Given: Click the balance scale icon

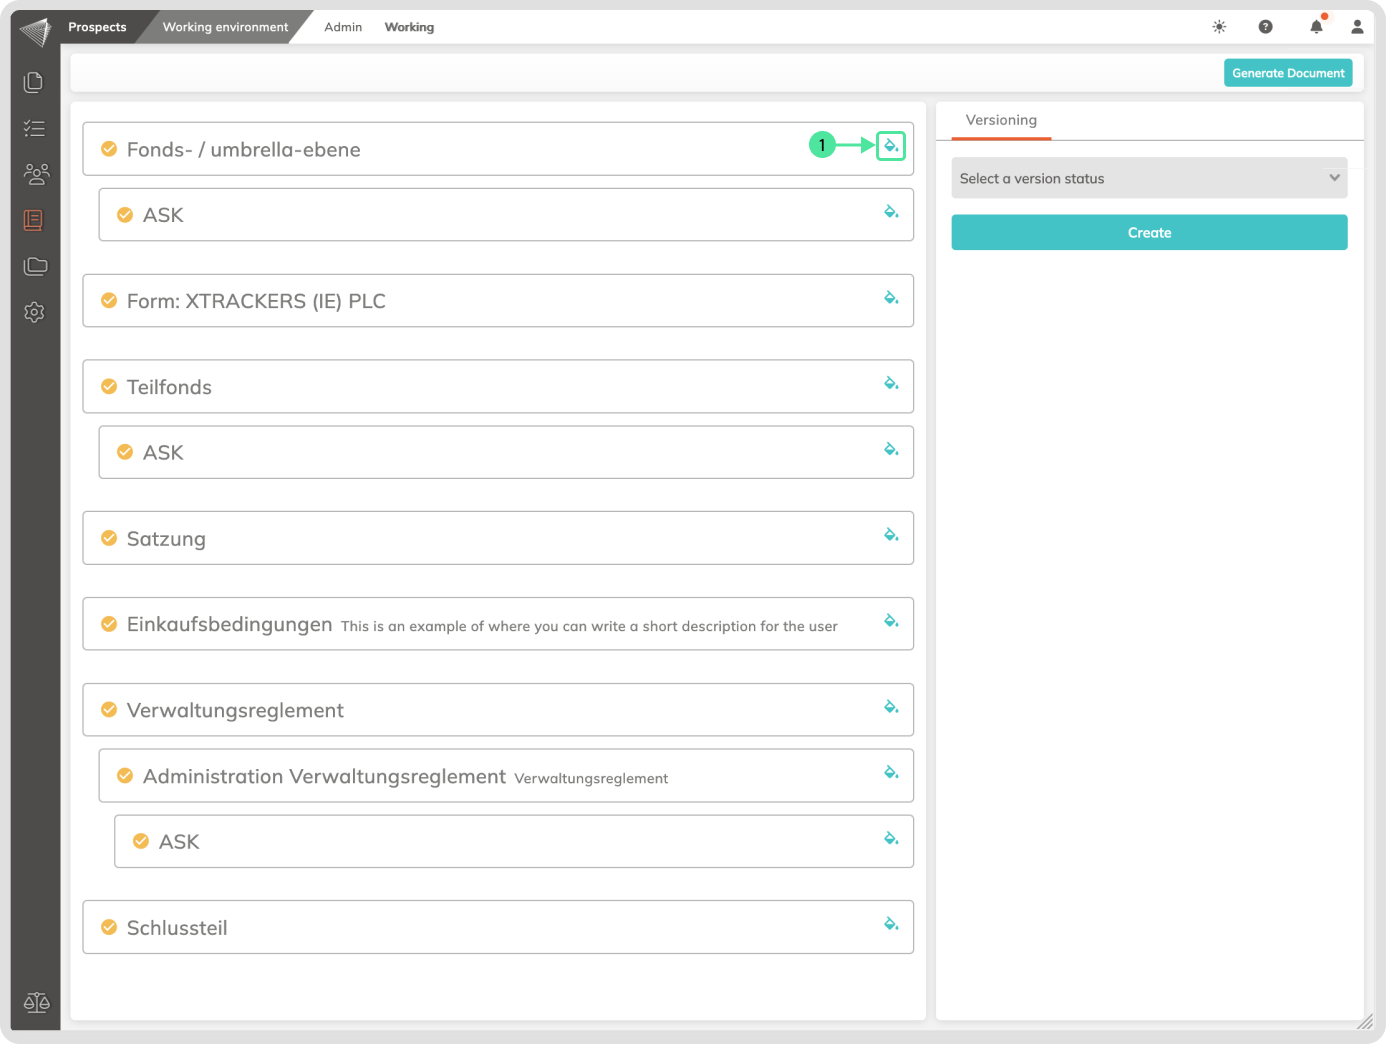Looking at the screenshot, I should pos(36,1002).
